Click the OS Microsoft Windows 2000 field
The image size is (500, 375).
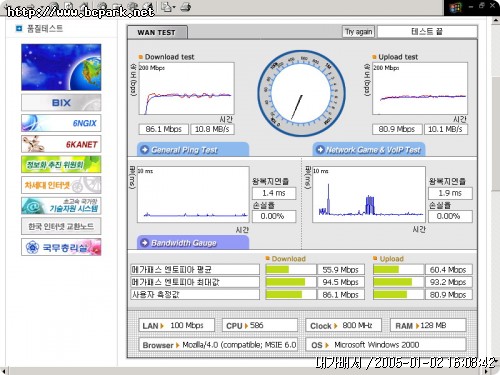pos(386,345)
